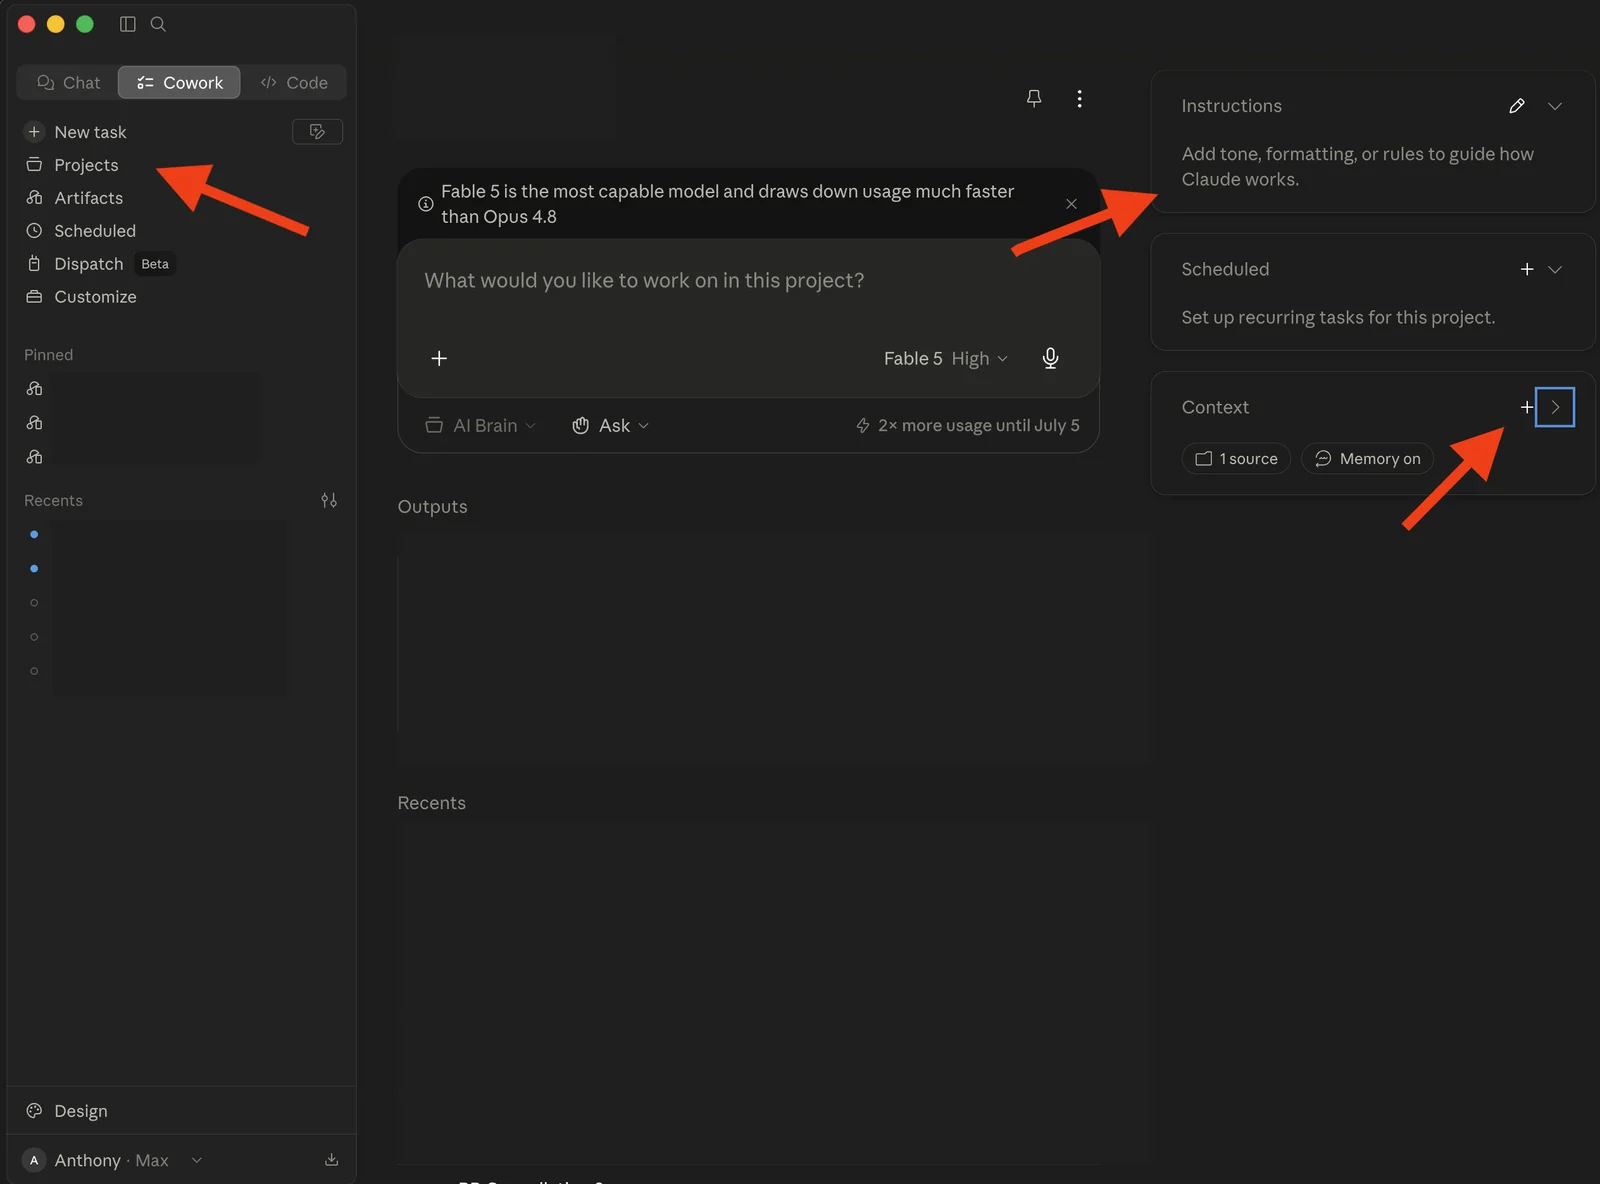This screenshot has width=1600, height=1184.
Task: Open Projects in the sidebar
Action: (x=86, y=165)
